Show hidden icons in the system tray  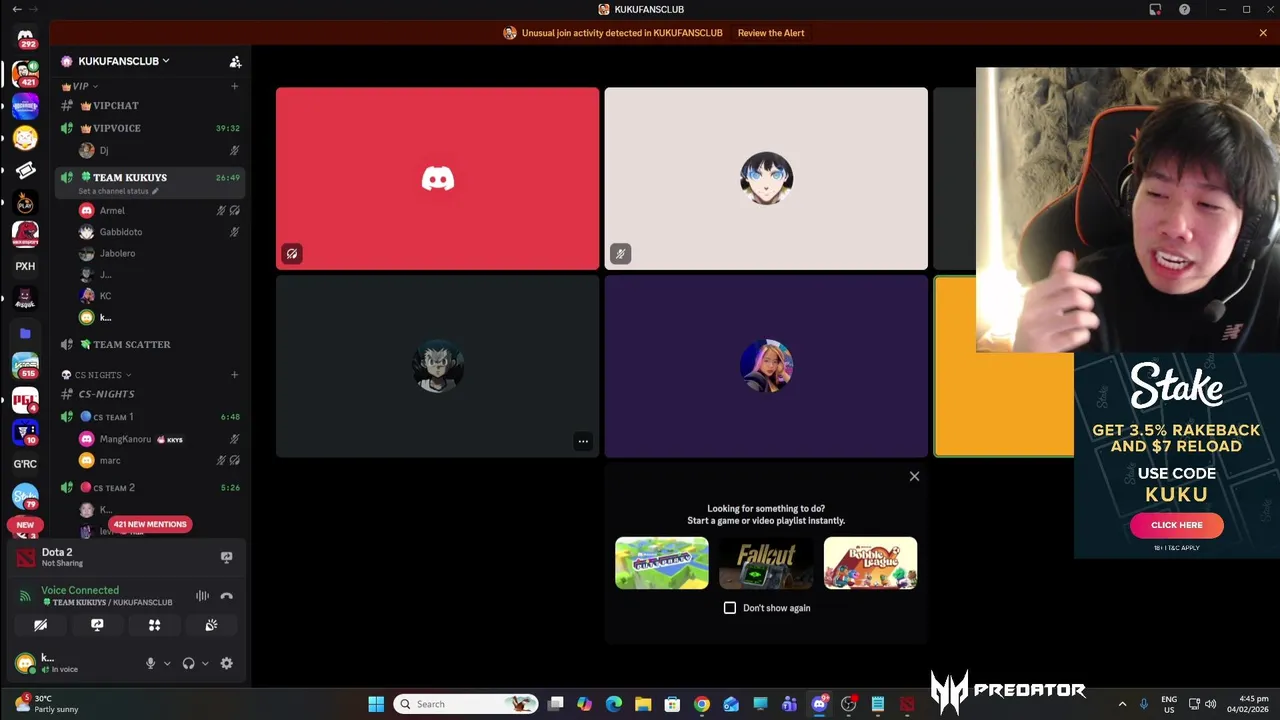coord(1122,704)
